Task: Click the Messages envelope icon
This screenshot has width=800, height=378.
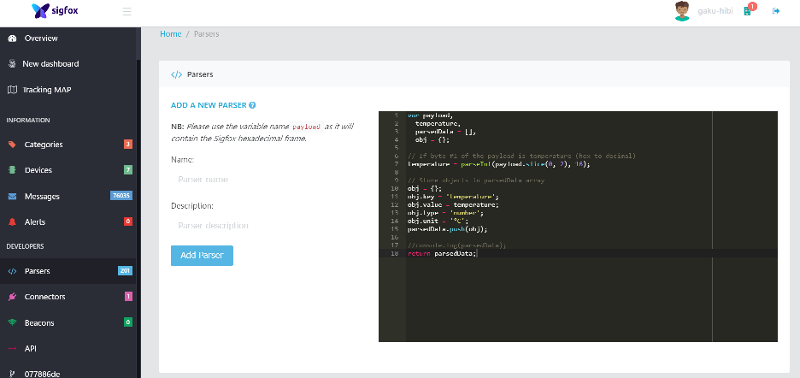Action: coord(12,196)
